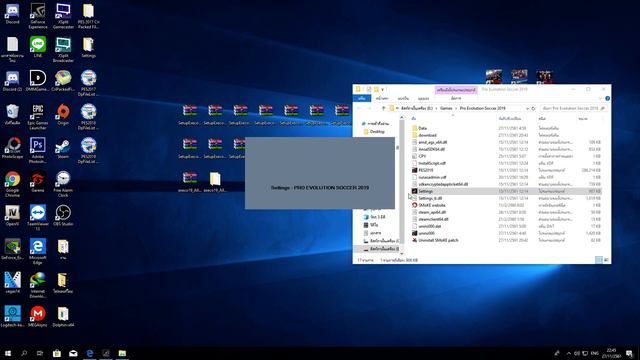This screenshot has width=640, height=360.
Task: Select the Dolphin-x64 folder on desktop
Action: point(63,316)
